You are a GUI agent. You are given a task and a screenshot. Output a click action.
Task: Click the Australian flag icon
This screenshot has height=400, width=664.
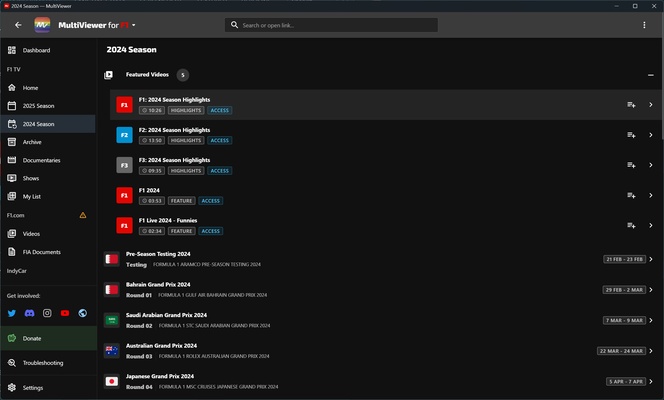click(112, 351)
